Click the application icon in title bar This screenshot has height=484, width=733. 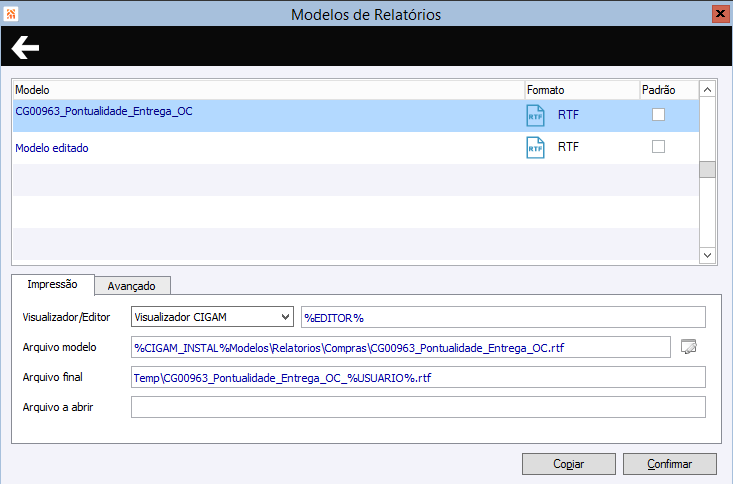[x=12, y=13]
